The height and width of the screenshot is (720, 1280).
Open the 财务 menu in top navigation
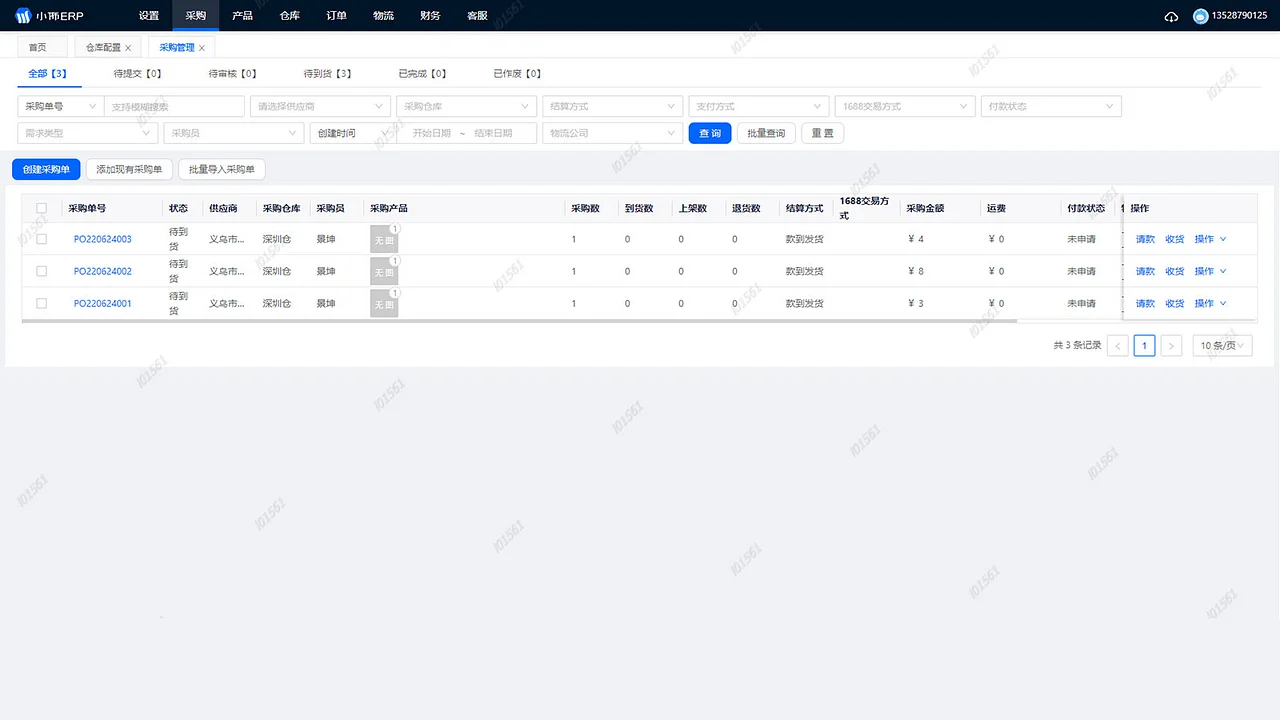pyautogui.click(x=430, y=15)
